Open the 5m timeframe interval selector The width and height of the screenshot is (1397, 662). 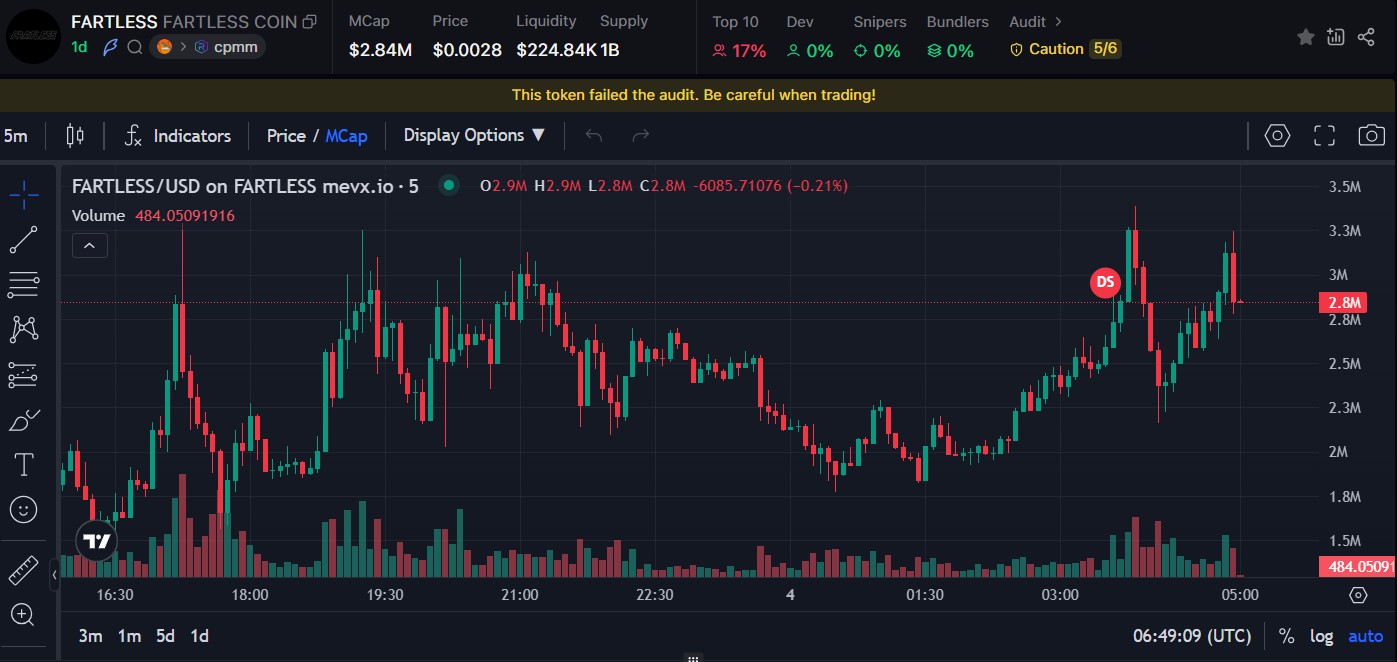(16, 136)
